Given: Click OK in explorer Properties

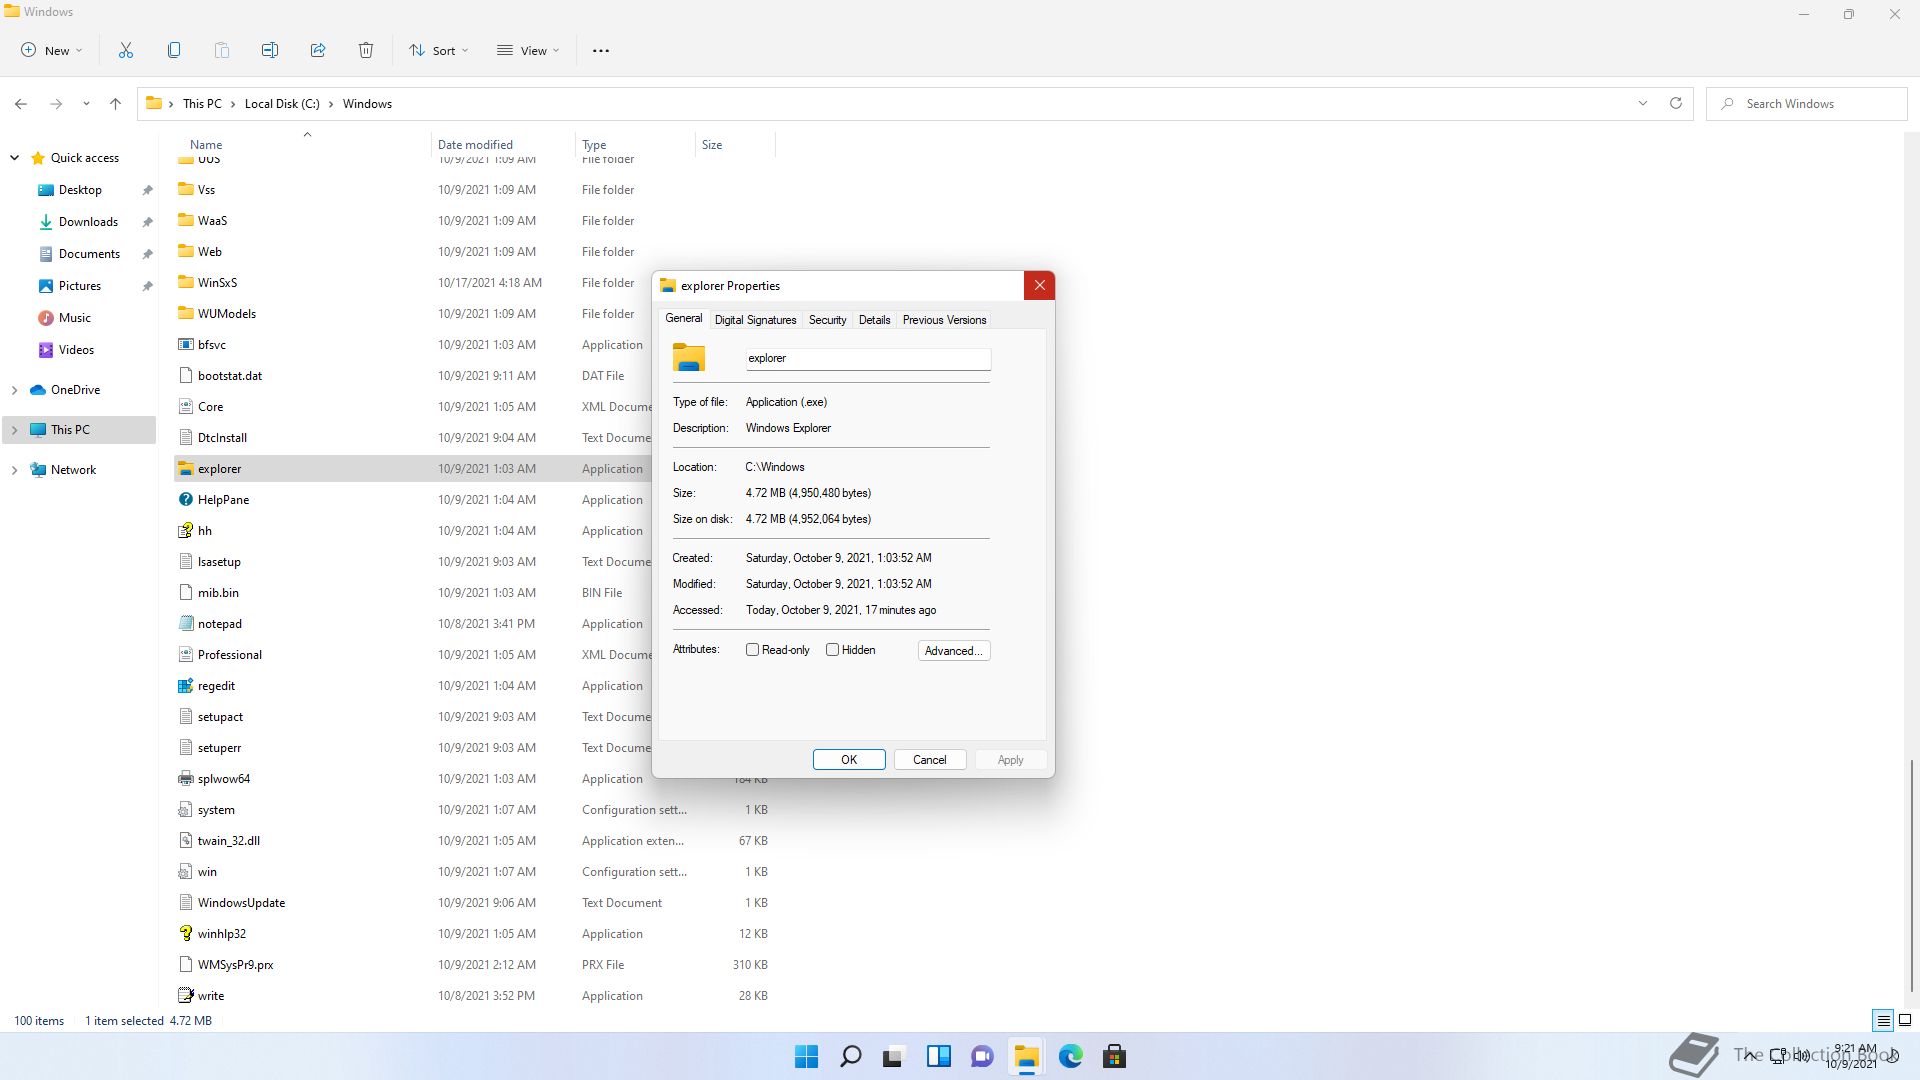Looking at the screenshot, I should pos(849,760).
